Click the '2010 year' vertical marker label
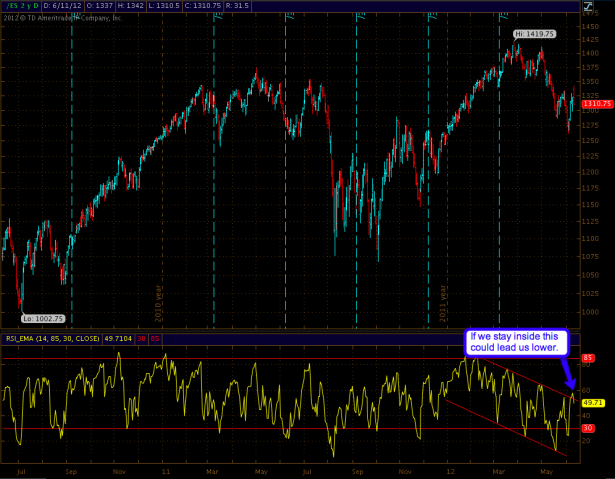Viewport: 615px width, 479px height. tap(158, 302)
